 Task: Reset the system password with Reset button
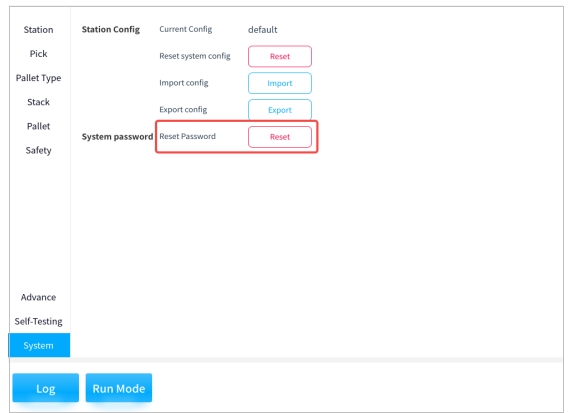click(280, 137)
